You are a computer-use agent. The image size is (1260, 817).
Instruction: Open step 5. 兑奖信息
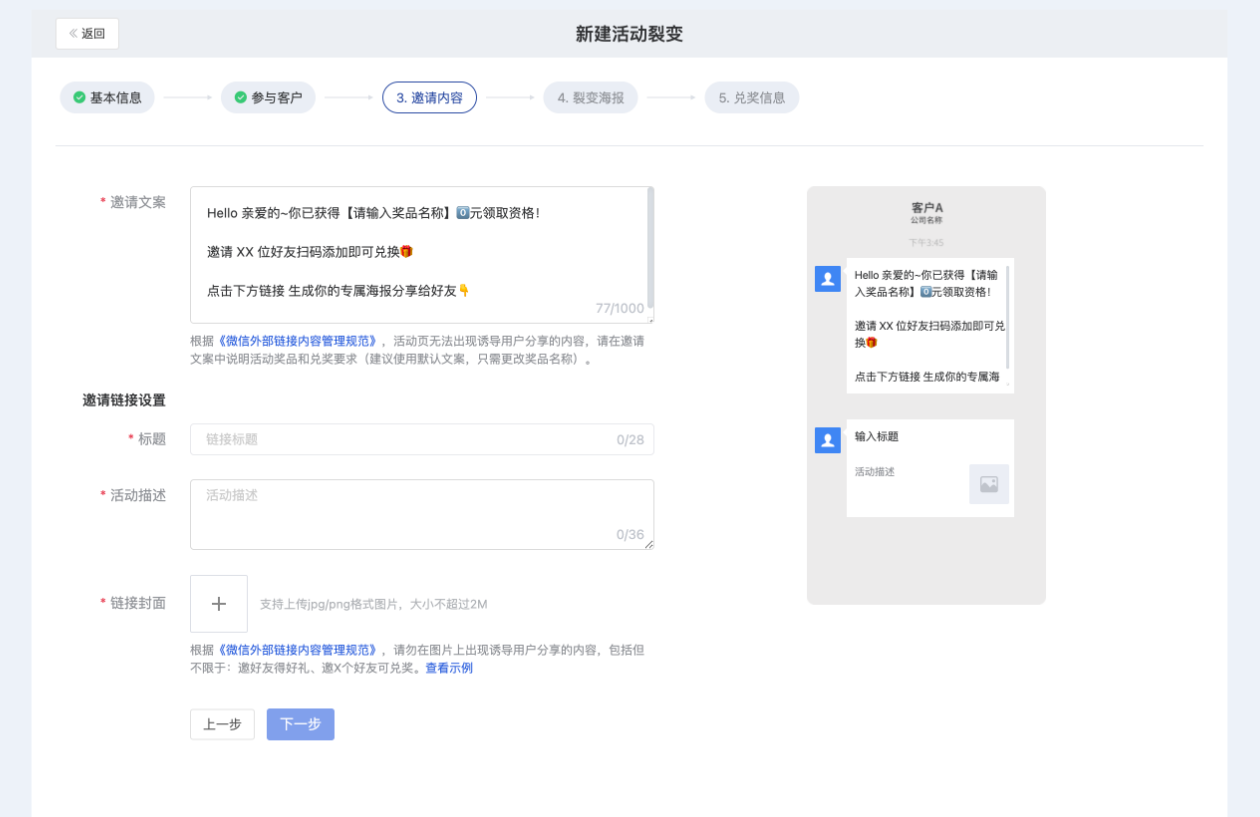(x=751, y=97)
